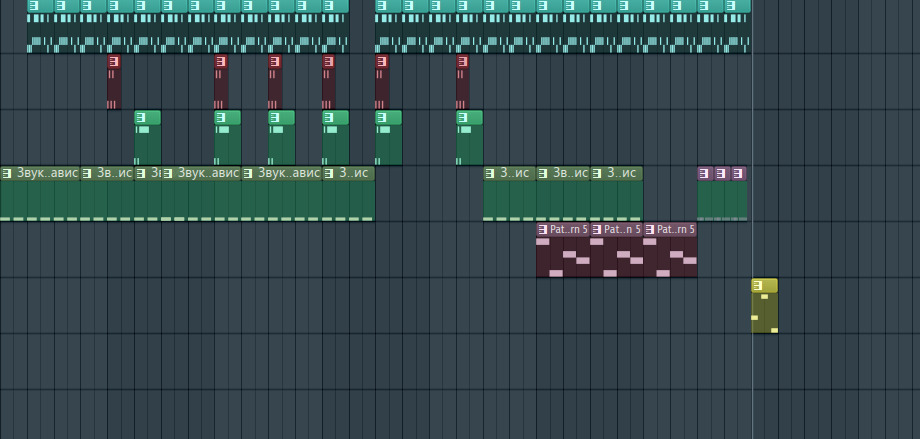The height and width of the screenshot is (439, 920).
Task: Click the body of the first purple clip
Action: (x=704, y=200)
